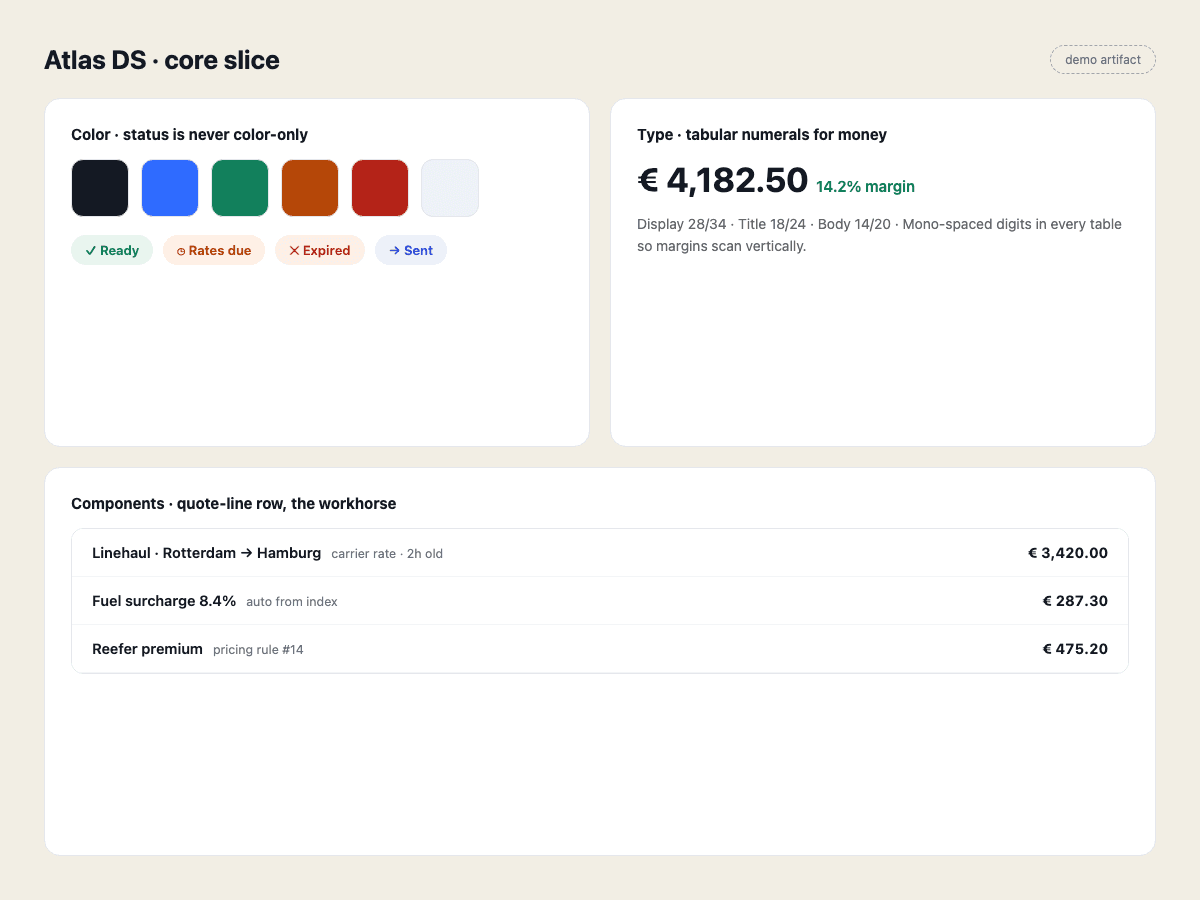The height and width of the screenshot is (900, 1200).
Task: Click the X icon in Expired pill
Action: click(x=294, y=251)
